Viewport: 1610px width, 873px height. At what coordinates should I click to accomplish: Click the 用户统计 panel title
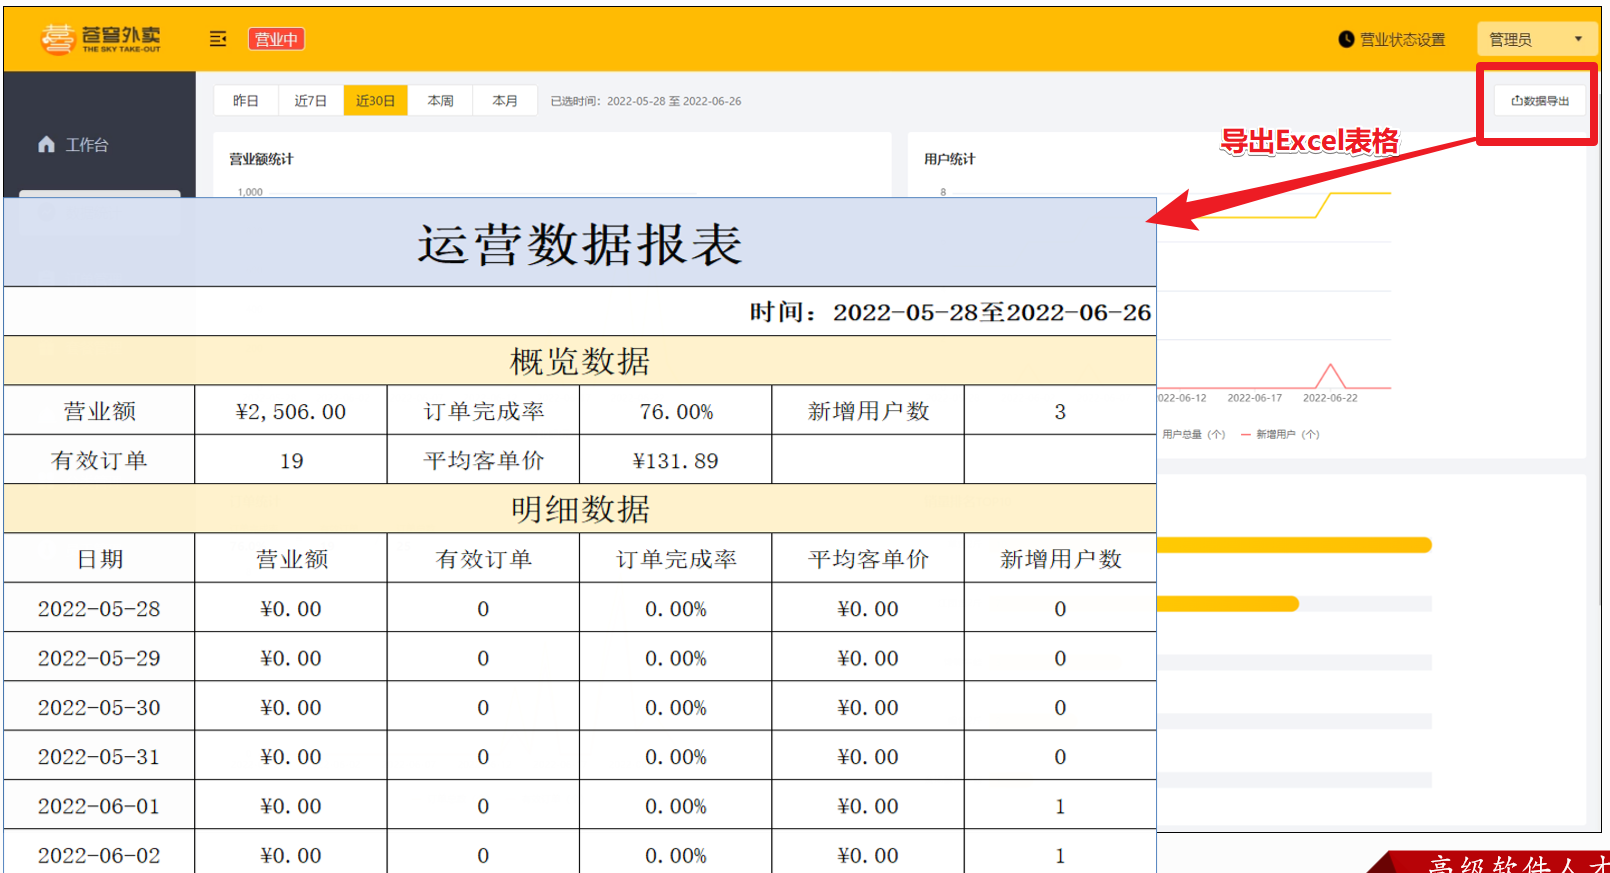[x=949, y=159]
